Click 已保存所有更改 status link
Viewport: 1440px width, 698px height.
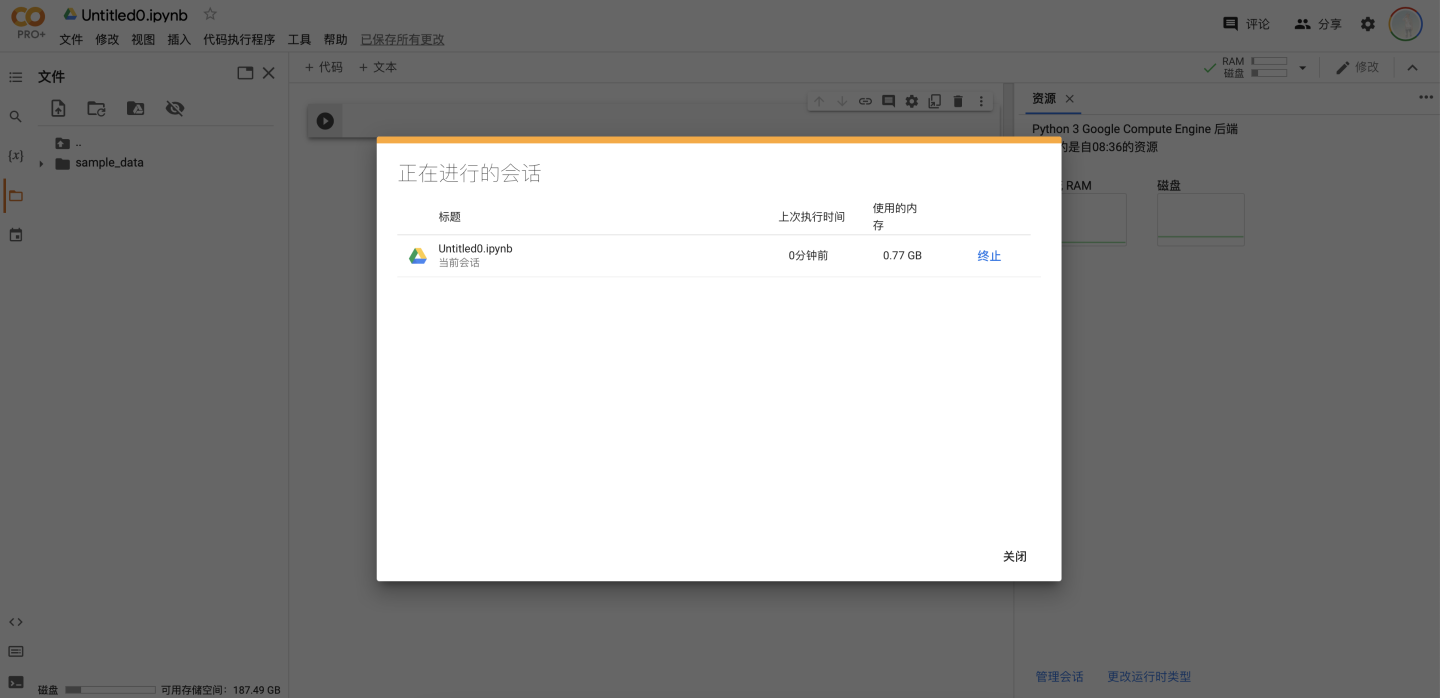tap(402, 40)
